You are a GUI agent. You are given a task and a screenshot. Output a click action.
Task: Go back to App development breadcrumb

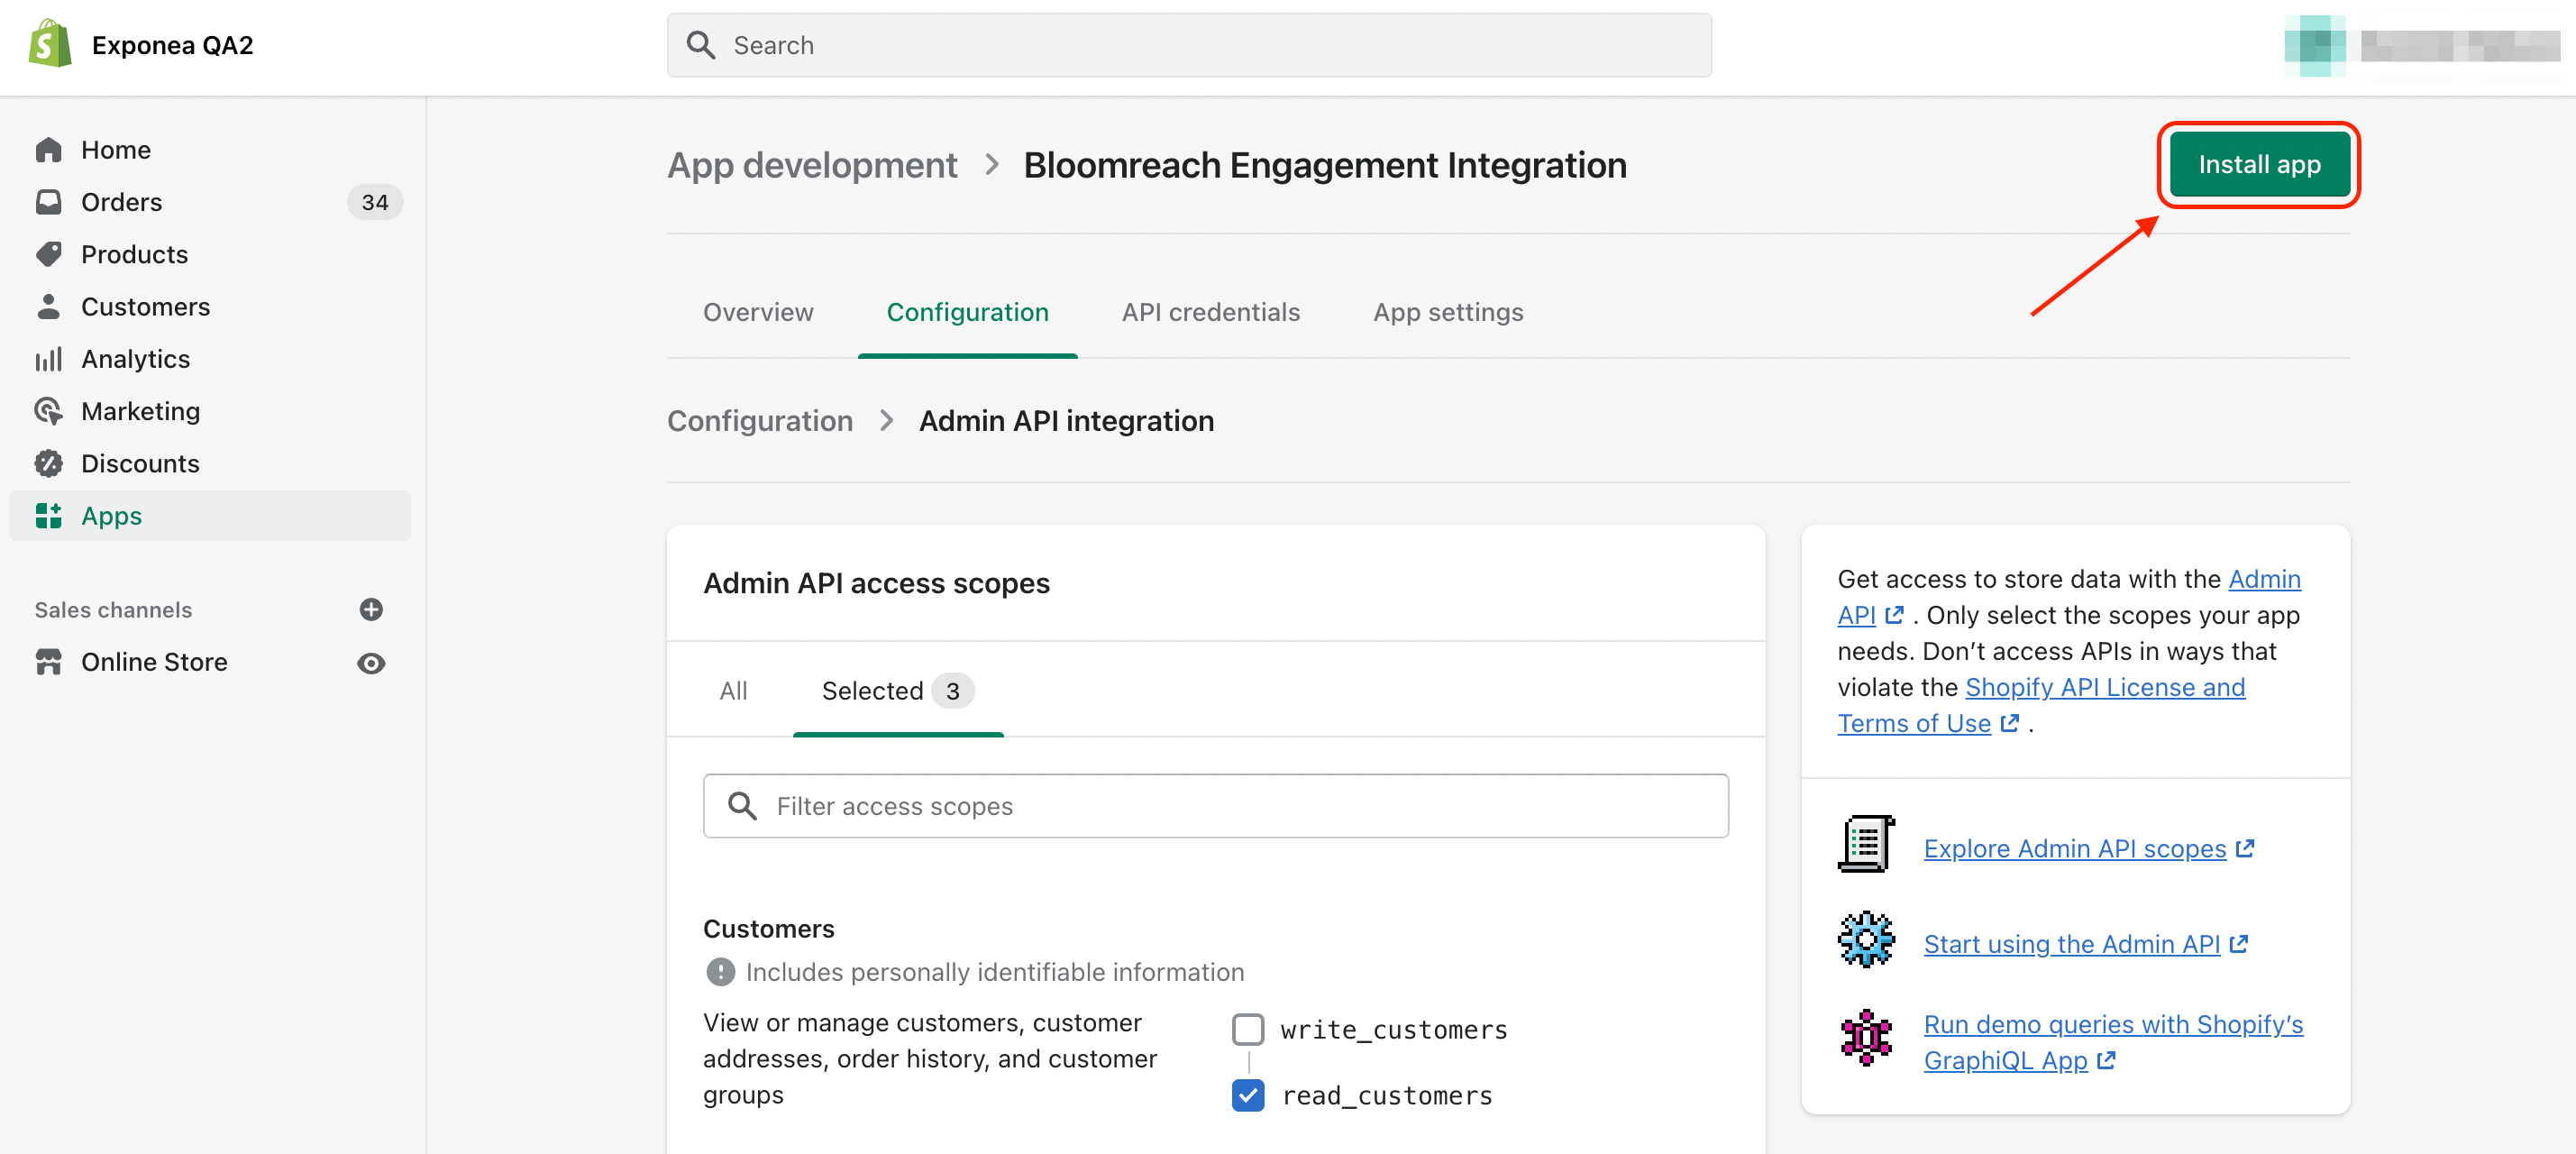point(812,165)
